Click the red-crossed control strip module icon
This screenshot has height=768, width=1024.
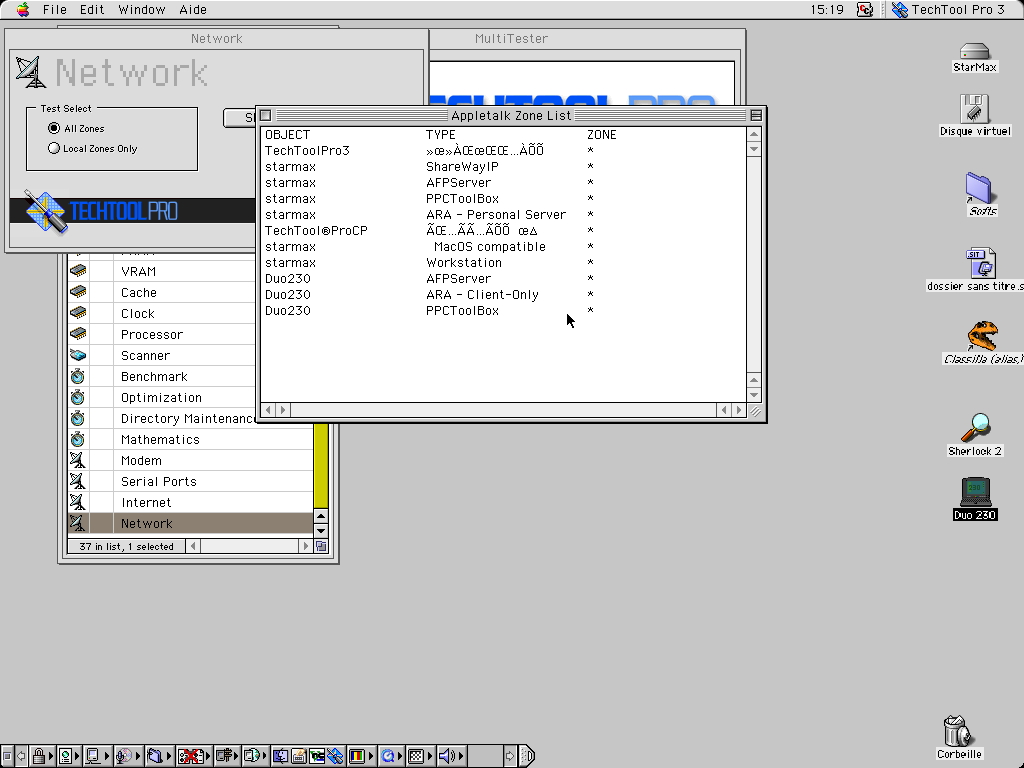[190, 756]
